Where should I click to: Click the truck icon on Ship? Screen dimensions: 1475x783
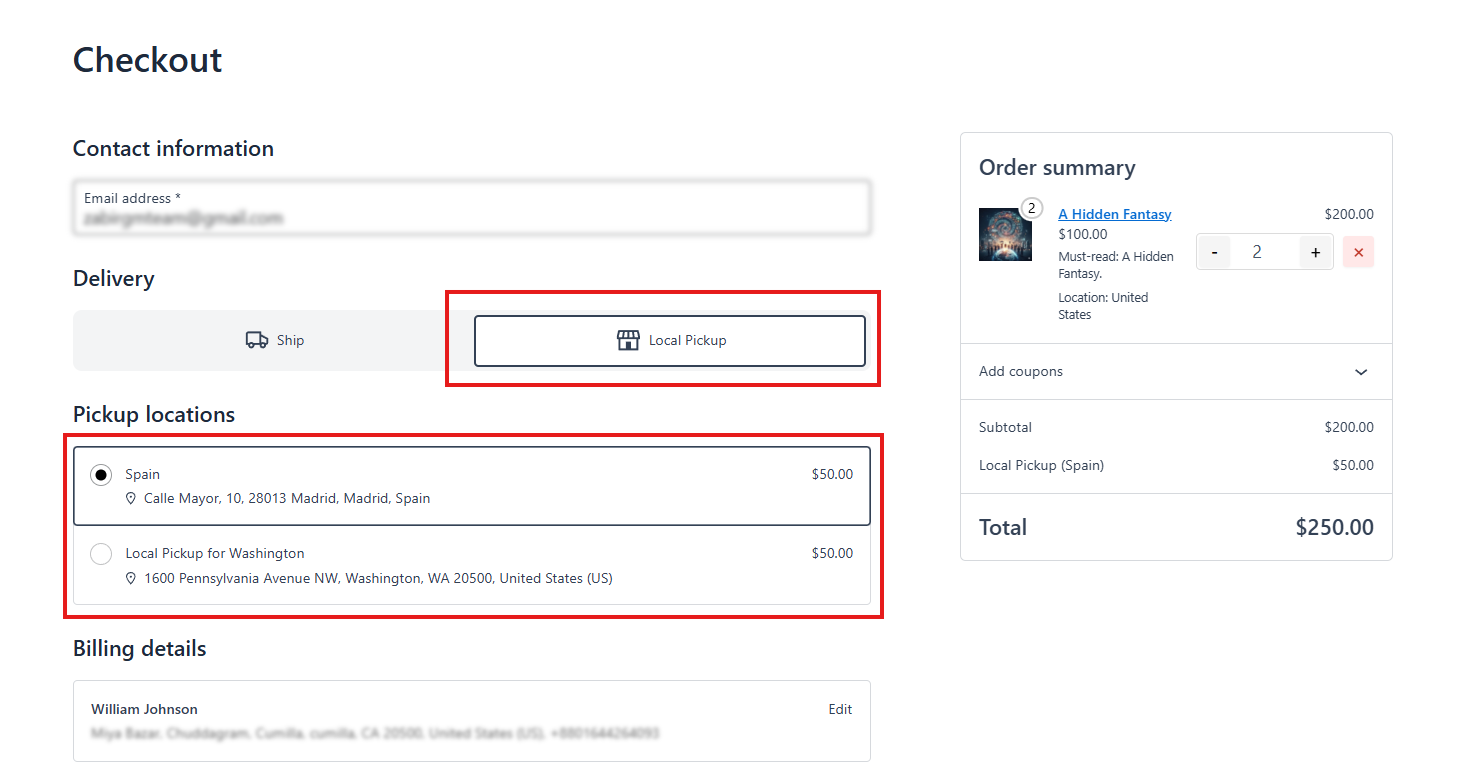256,340
